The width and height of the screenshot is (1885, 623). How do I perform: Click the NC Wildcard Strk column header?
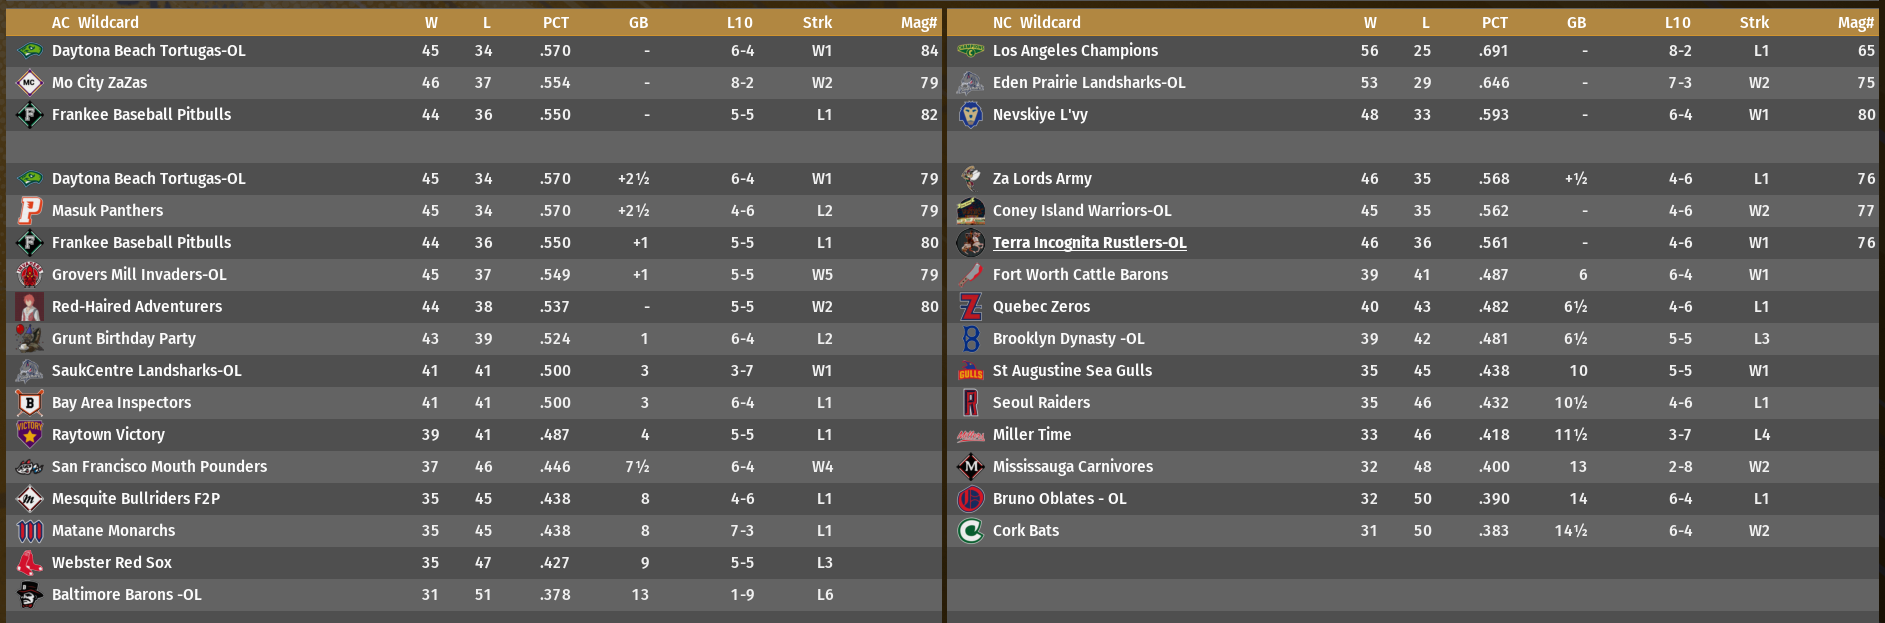[x=1754, y=23]
